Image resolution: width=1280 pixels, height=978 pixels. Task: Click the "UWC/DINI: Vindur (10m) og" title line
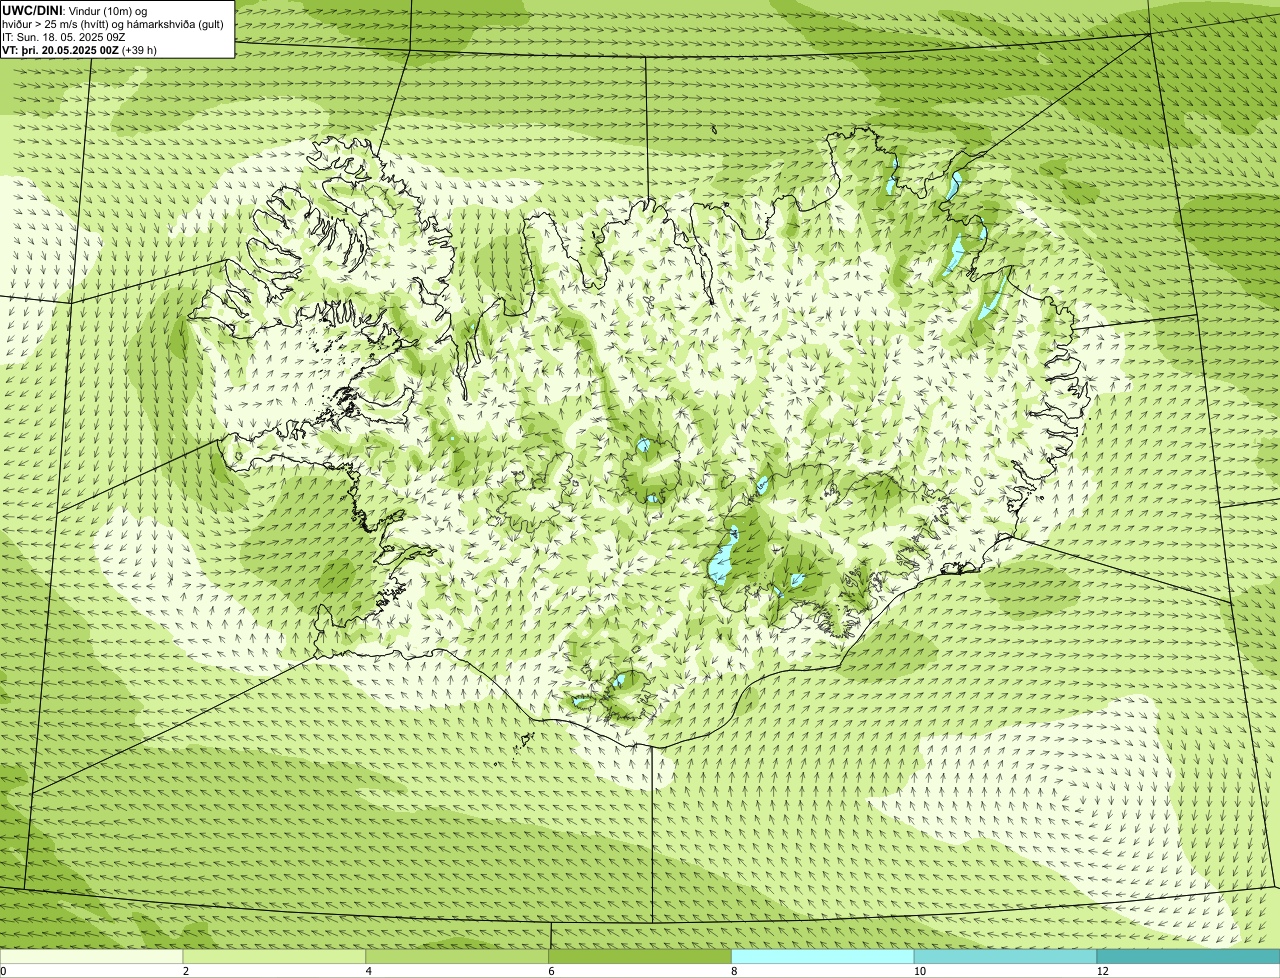(x=75, y=11)
